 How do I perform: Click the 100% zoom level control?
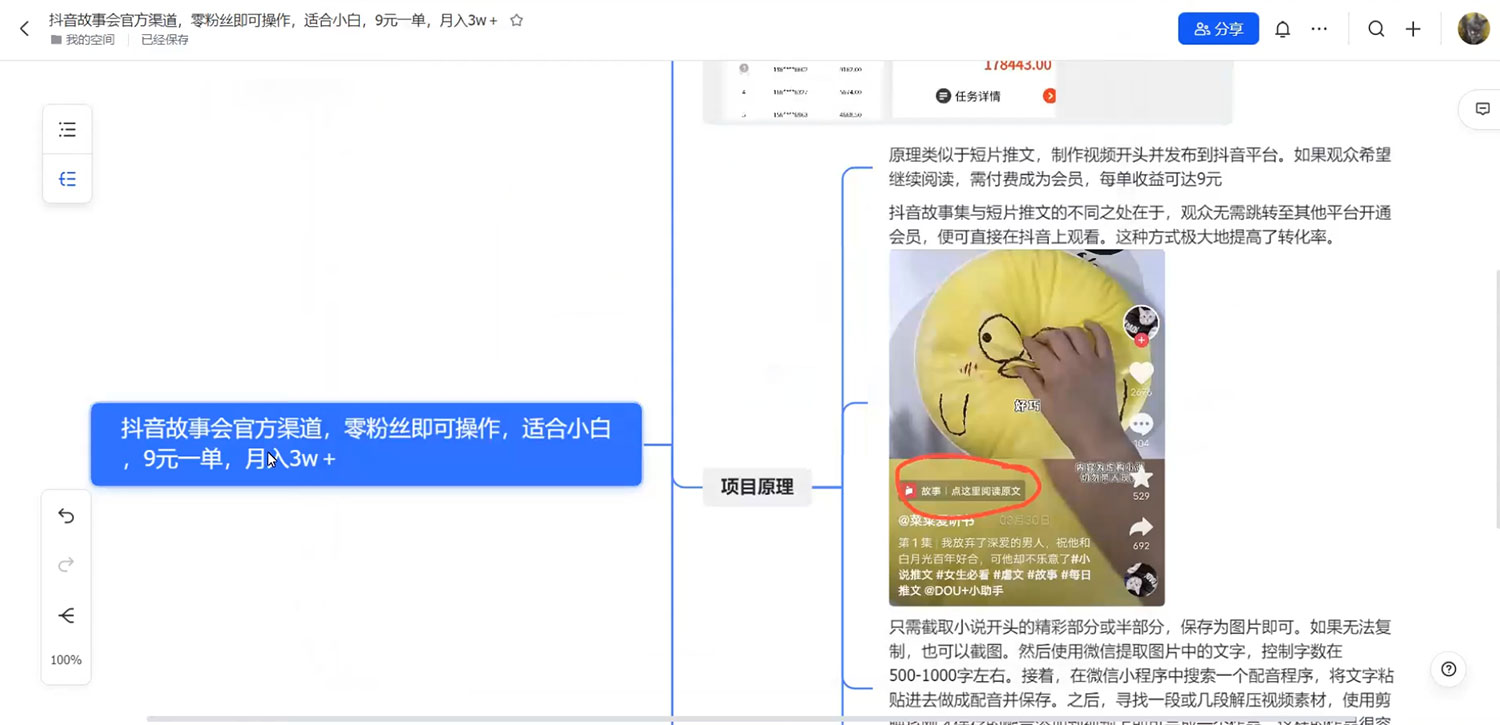(x=65, y=659)
